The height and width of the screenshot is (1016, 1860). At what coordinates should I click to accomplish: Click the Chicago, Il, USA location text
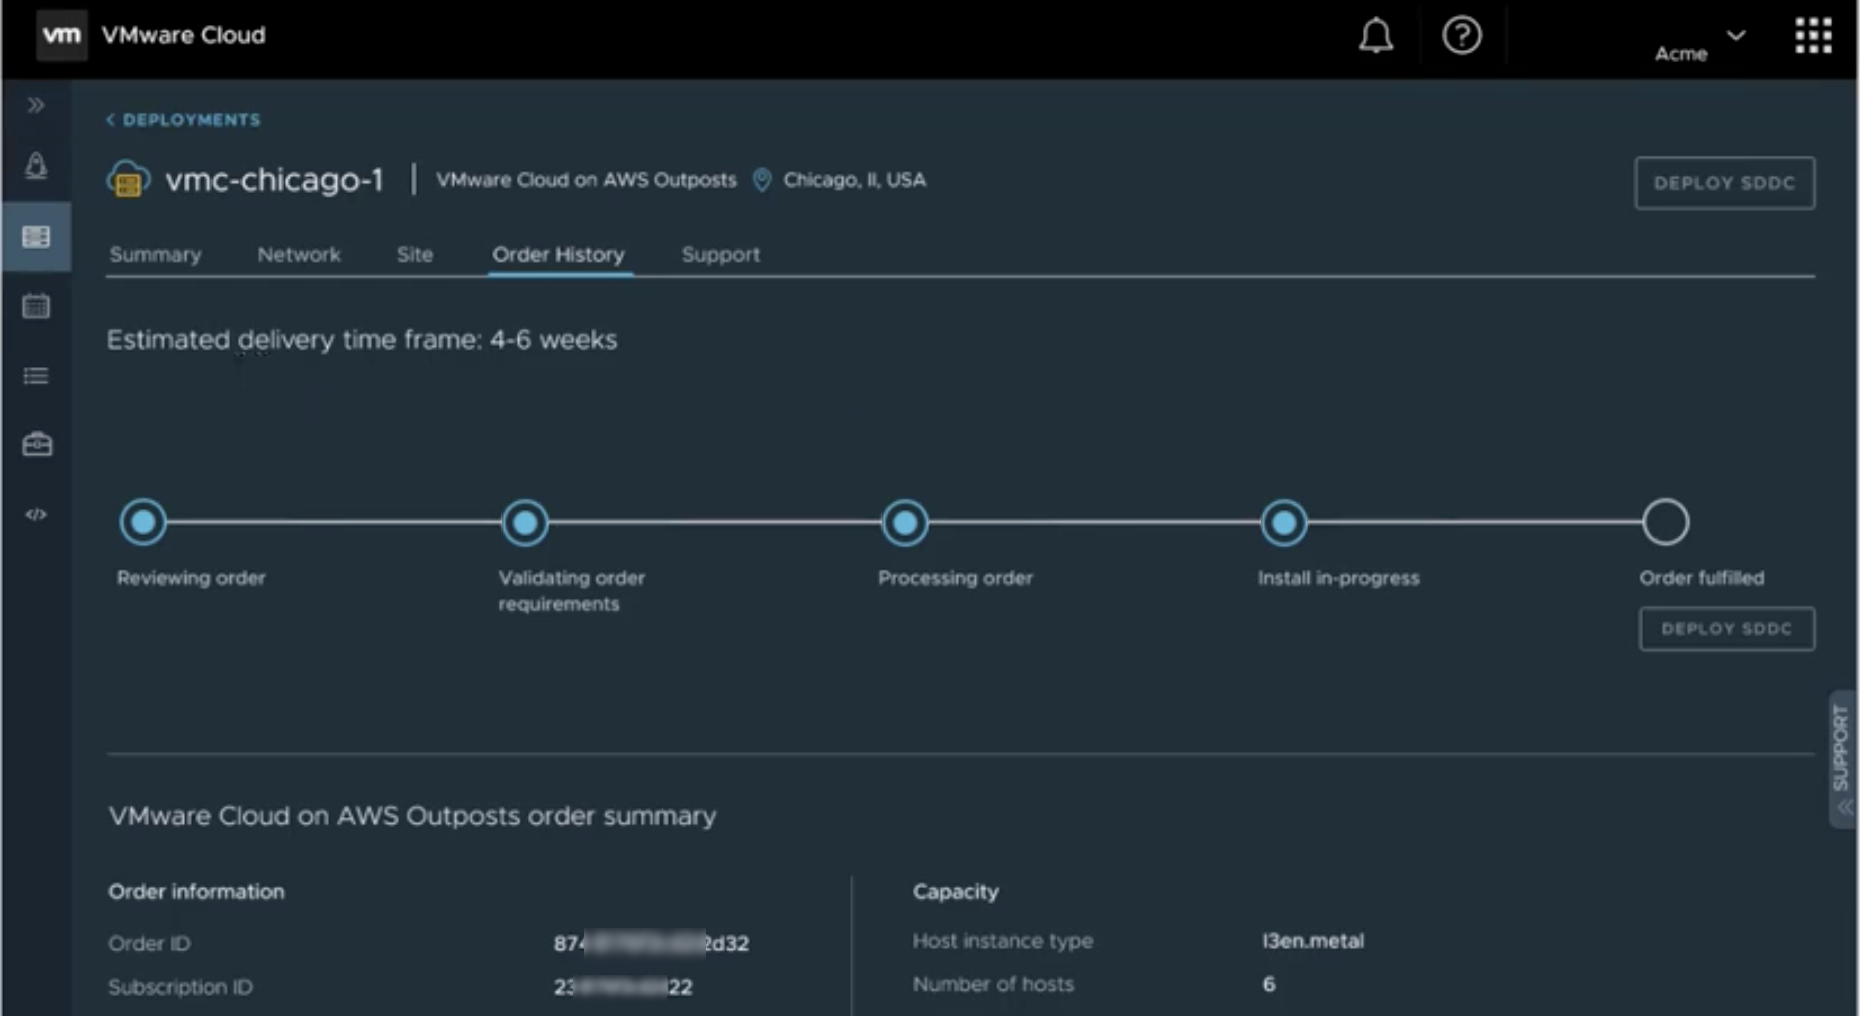coord(855,180)
